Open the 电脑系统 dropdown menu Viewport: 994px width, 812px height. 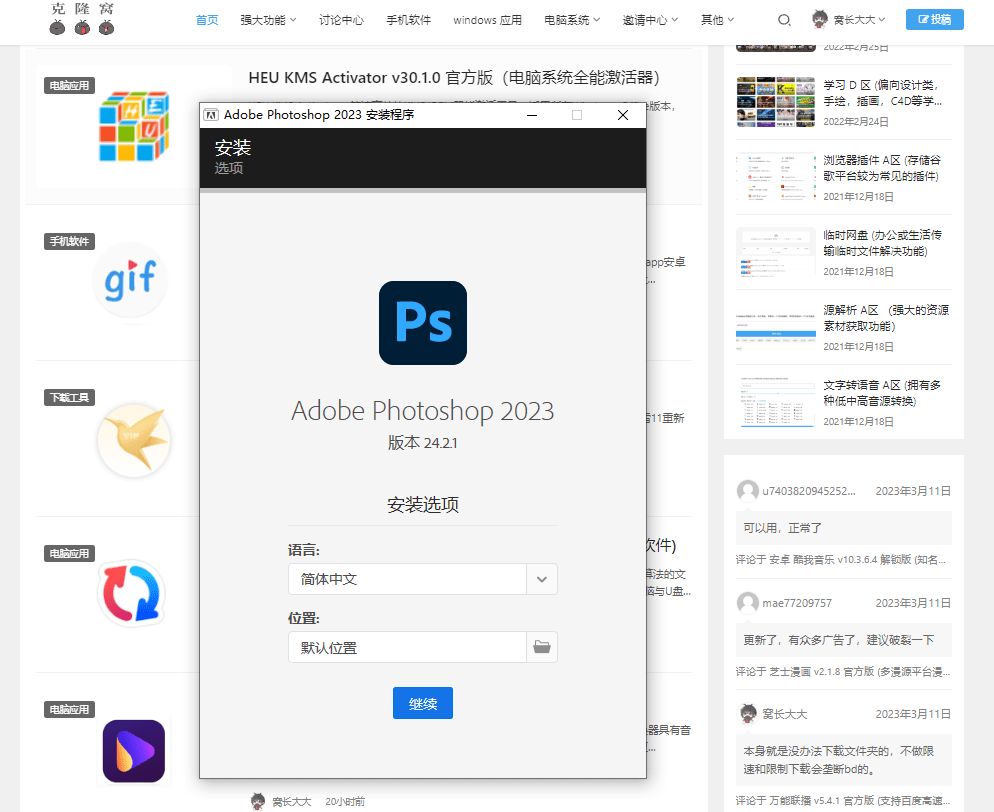(572, 20)
